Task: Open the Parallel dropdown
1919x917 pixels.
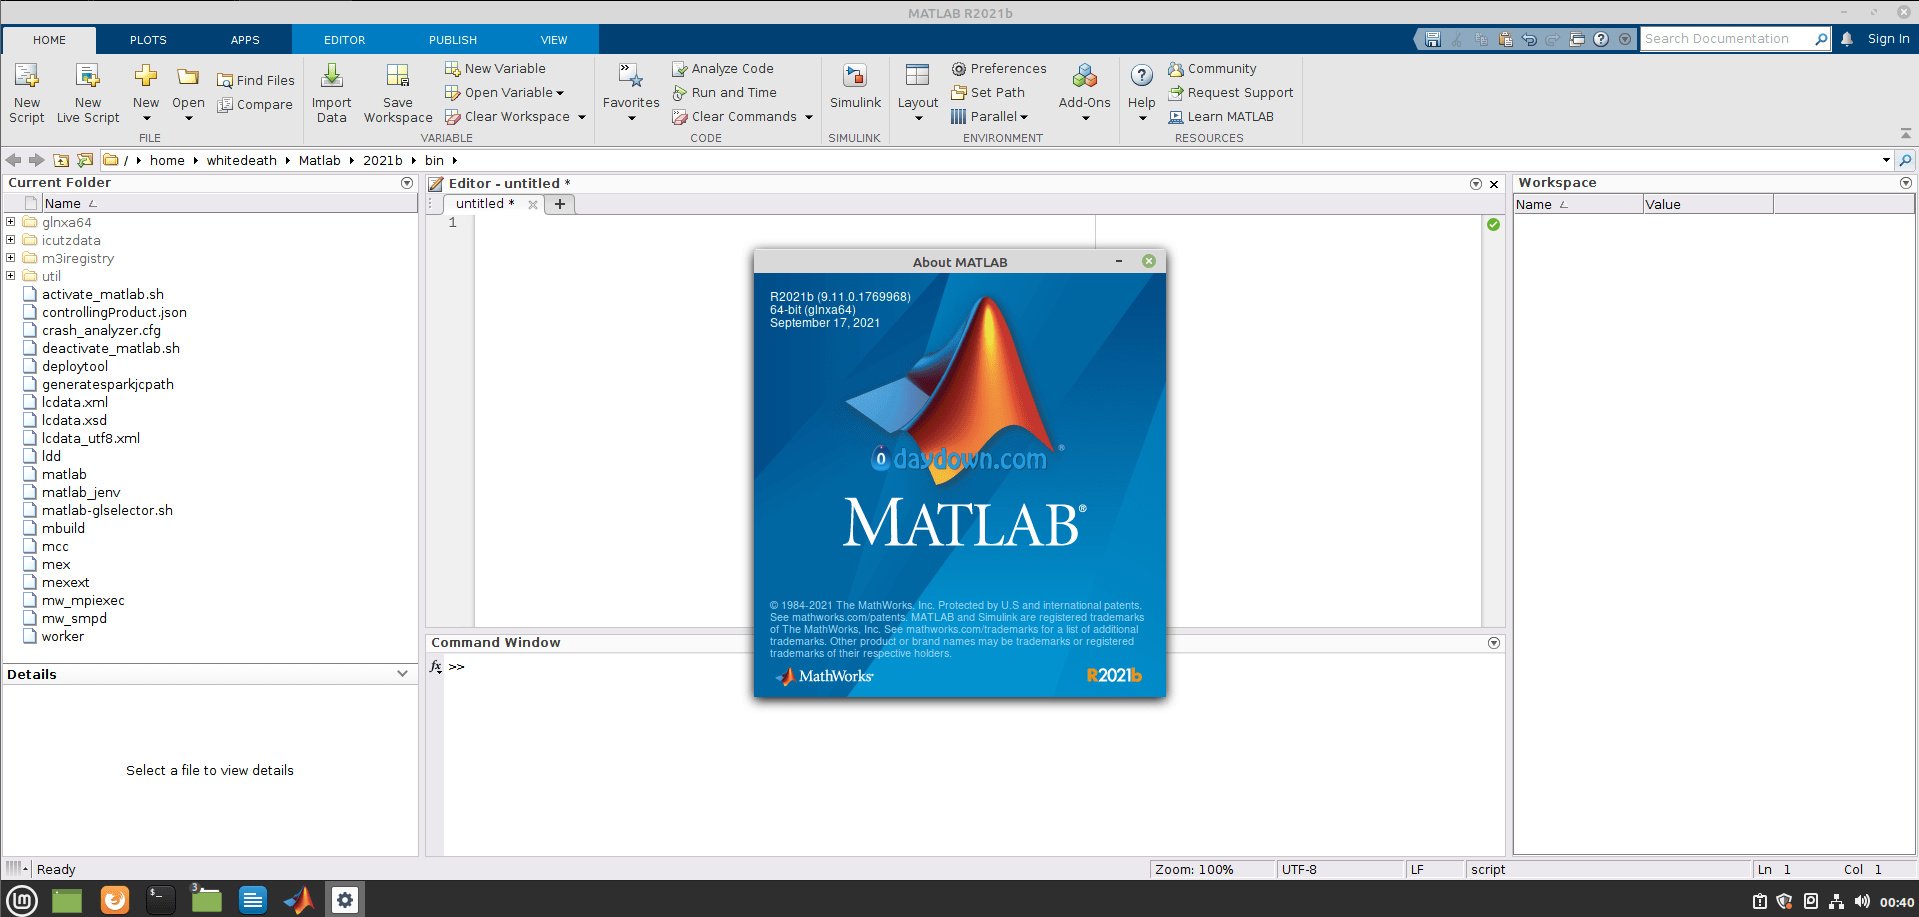Action: (1024, 117)
